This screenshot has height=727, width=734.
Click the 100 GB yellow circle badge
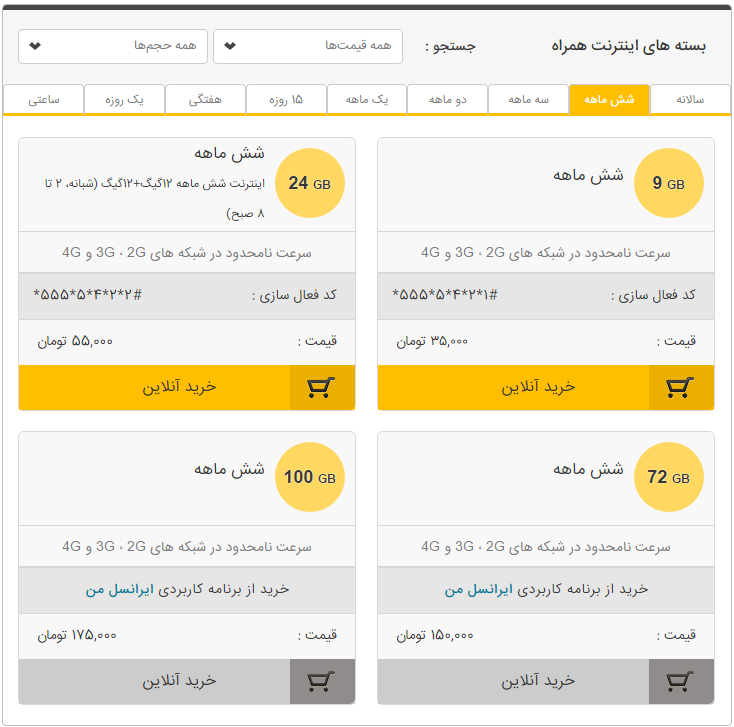pos(310,477)
